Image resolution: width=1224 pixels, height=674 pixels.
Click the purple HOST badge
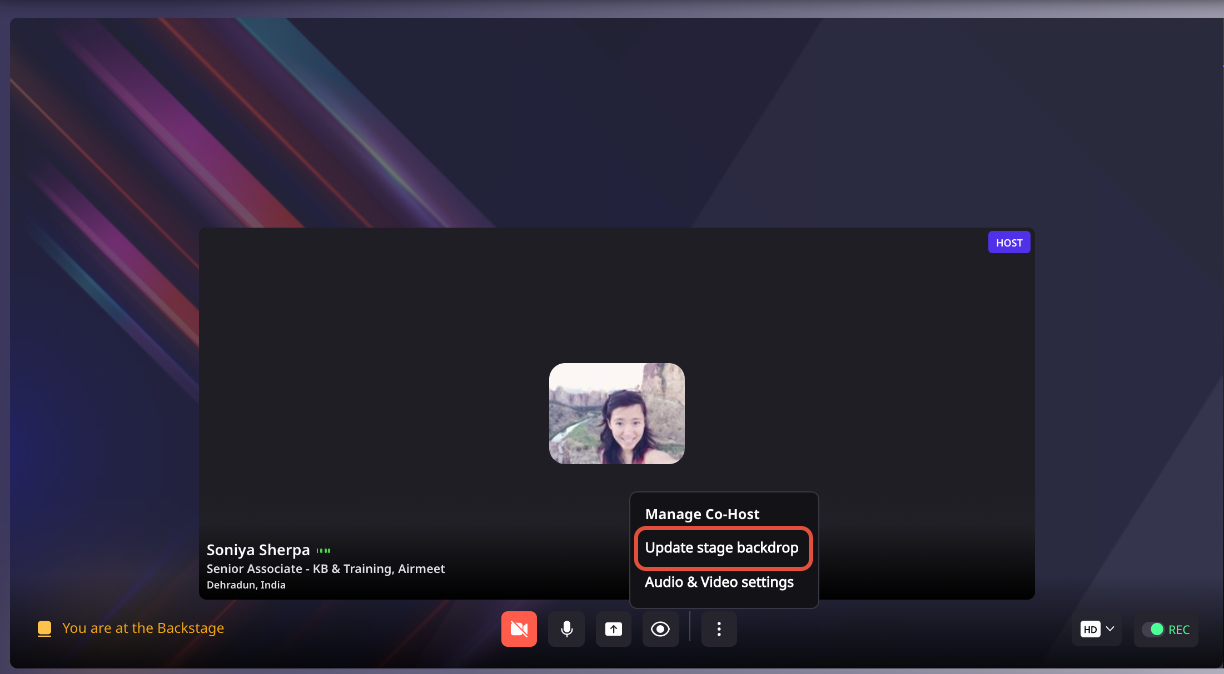[x=1009, y=243]
